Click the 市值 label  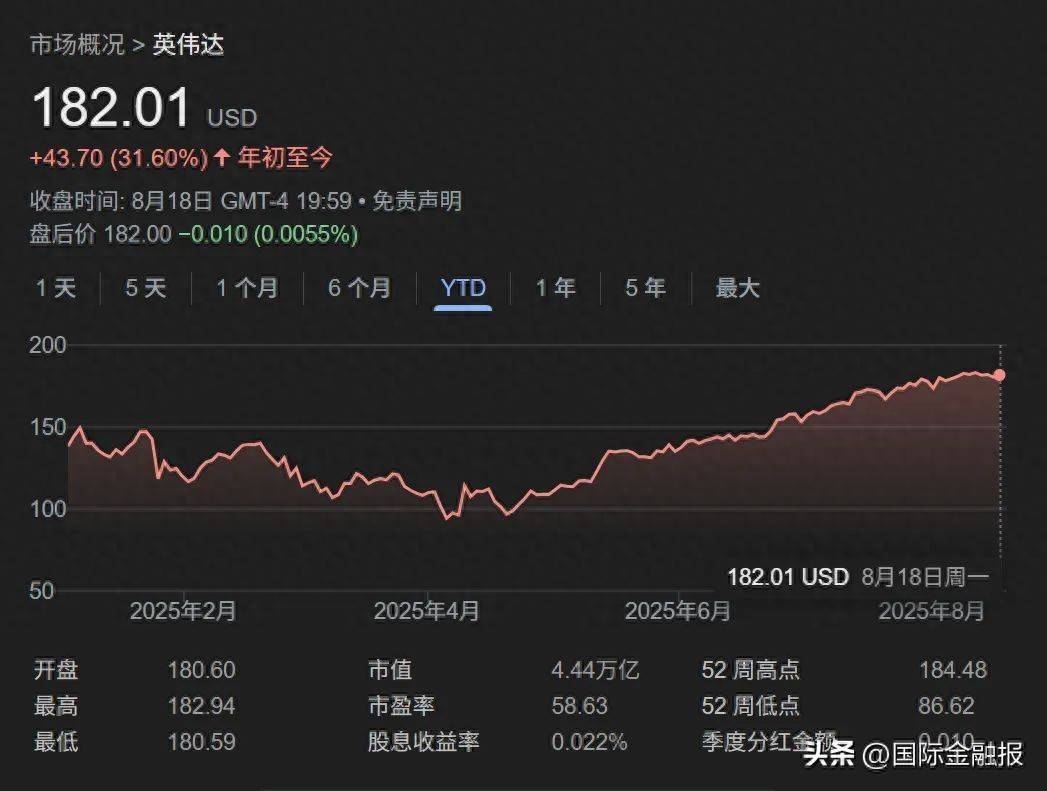pyautogui.click(x=391, y=670)
